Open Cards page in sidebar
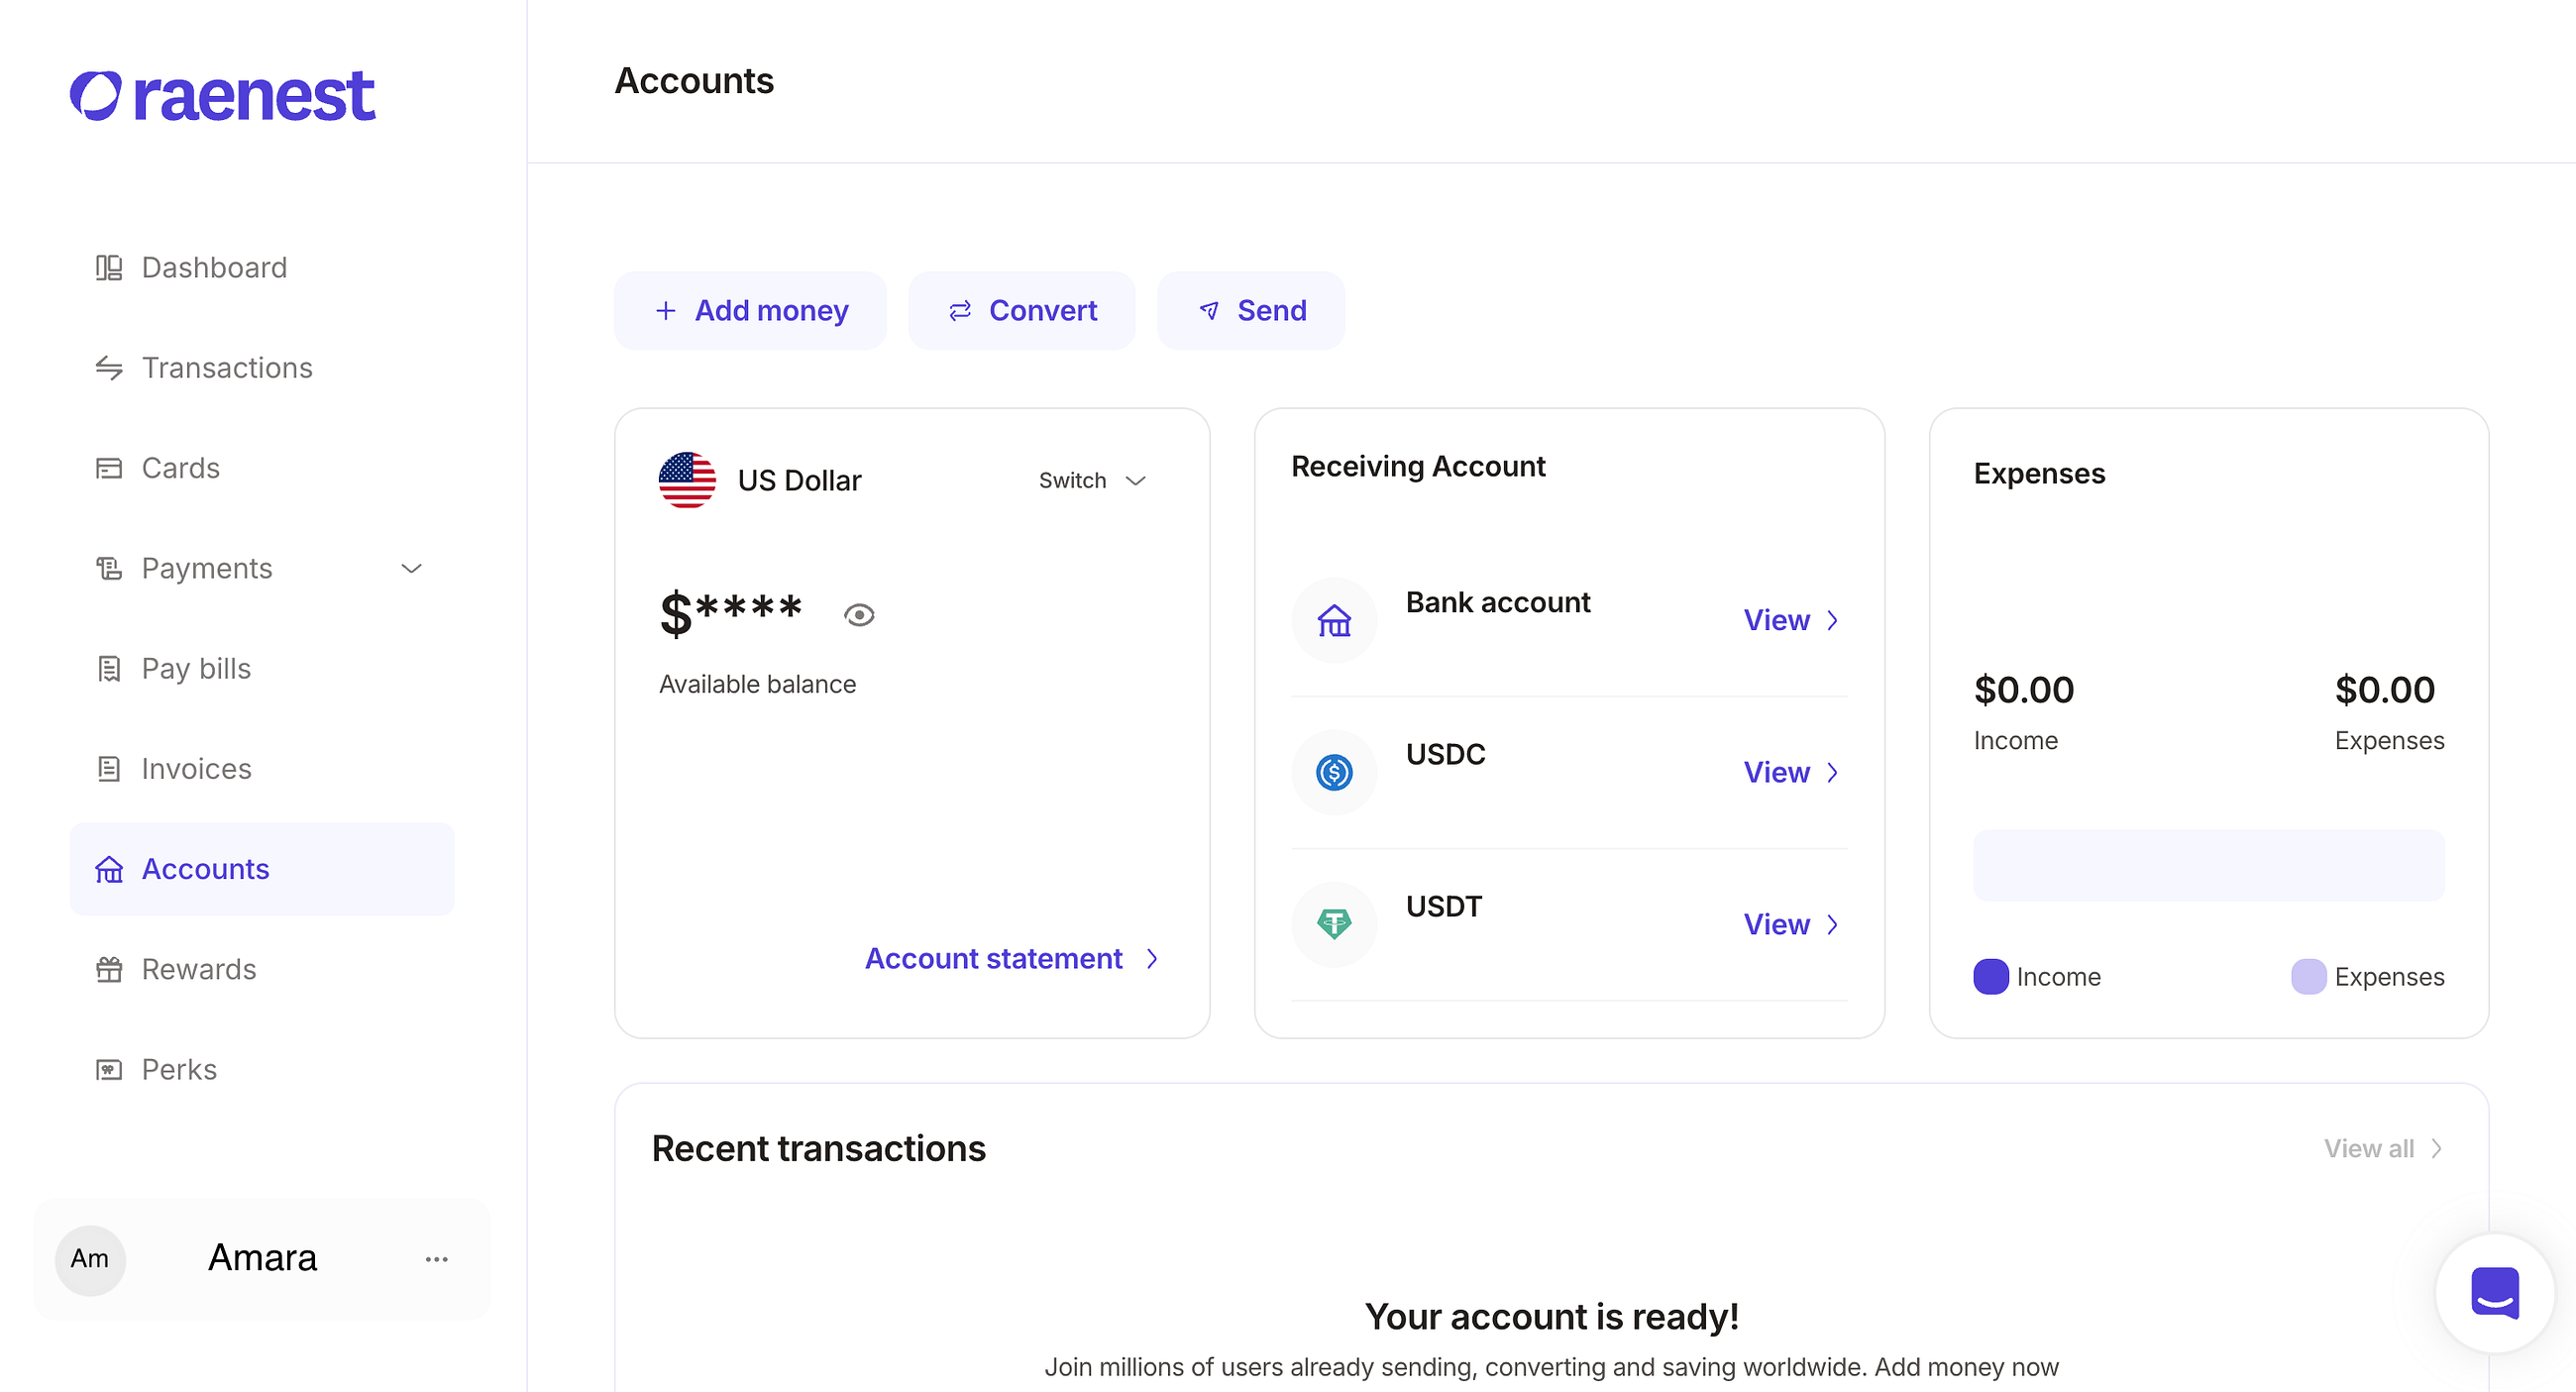Viewport: 2576px width, 1392px height. pyautogui.click(x=262, y=468)
